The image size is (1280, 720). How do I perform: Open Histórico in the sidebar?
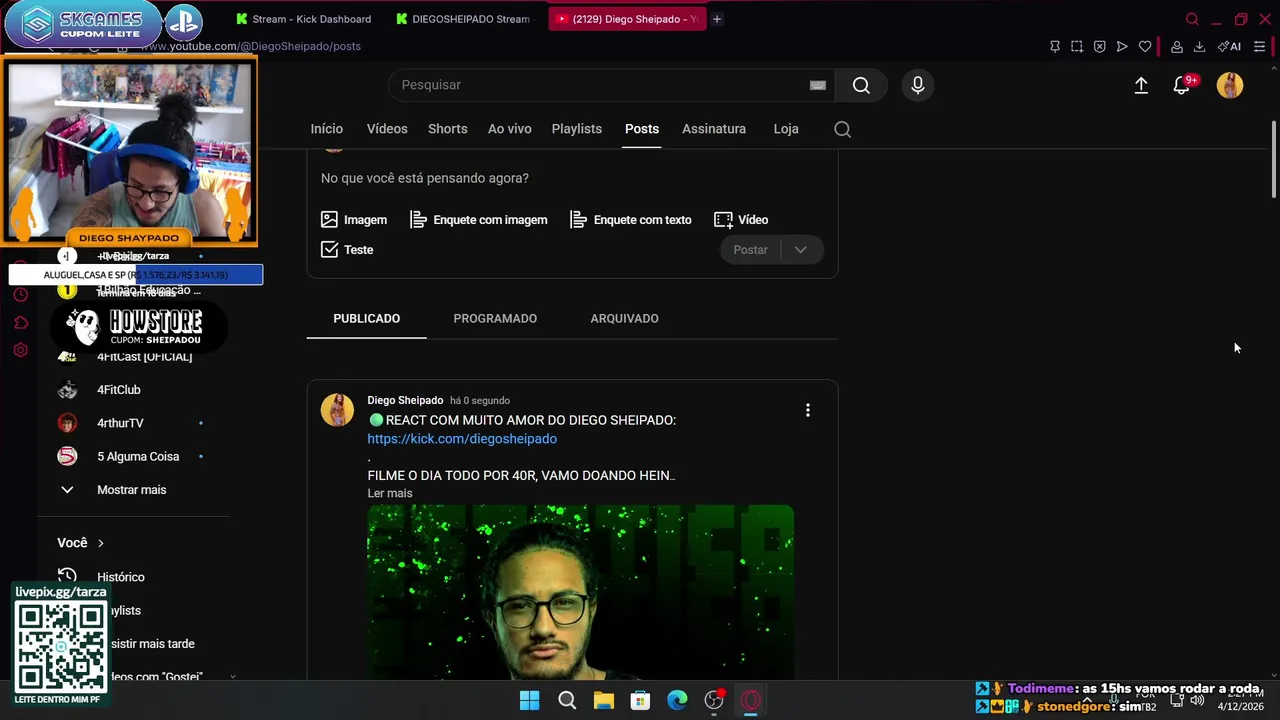coord(121,577)
